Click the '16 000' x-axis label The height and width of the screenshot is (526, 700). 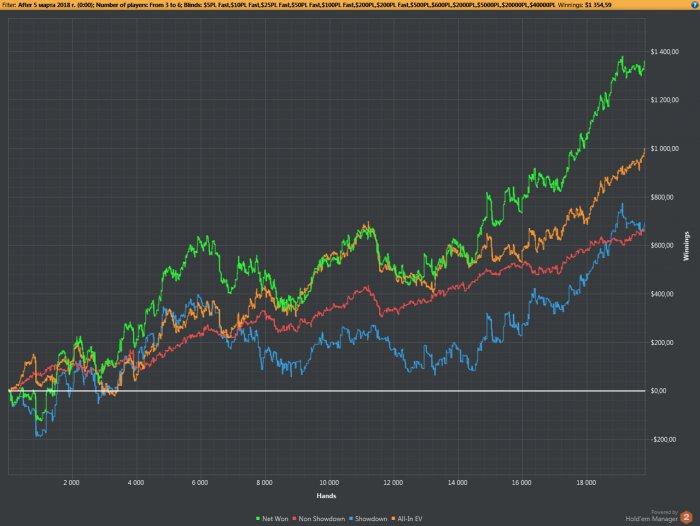coord(521,483)
